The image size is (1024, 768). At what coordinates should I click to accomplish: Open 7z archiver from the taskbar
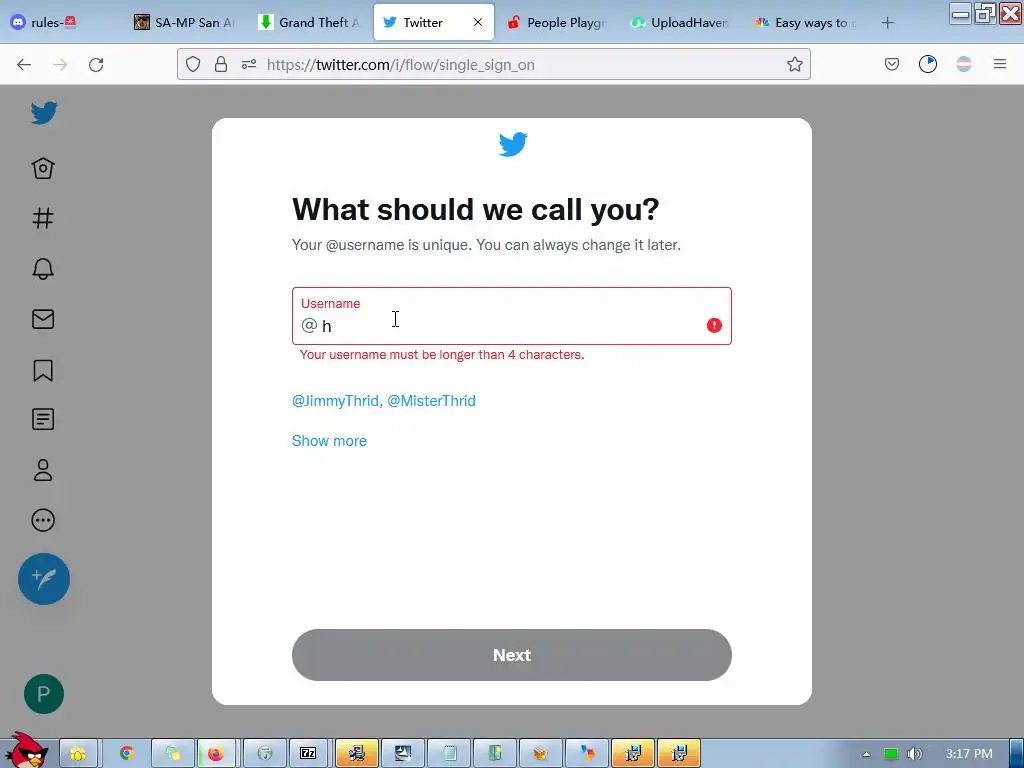[308, 753]
